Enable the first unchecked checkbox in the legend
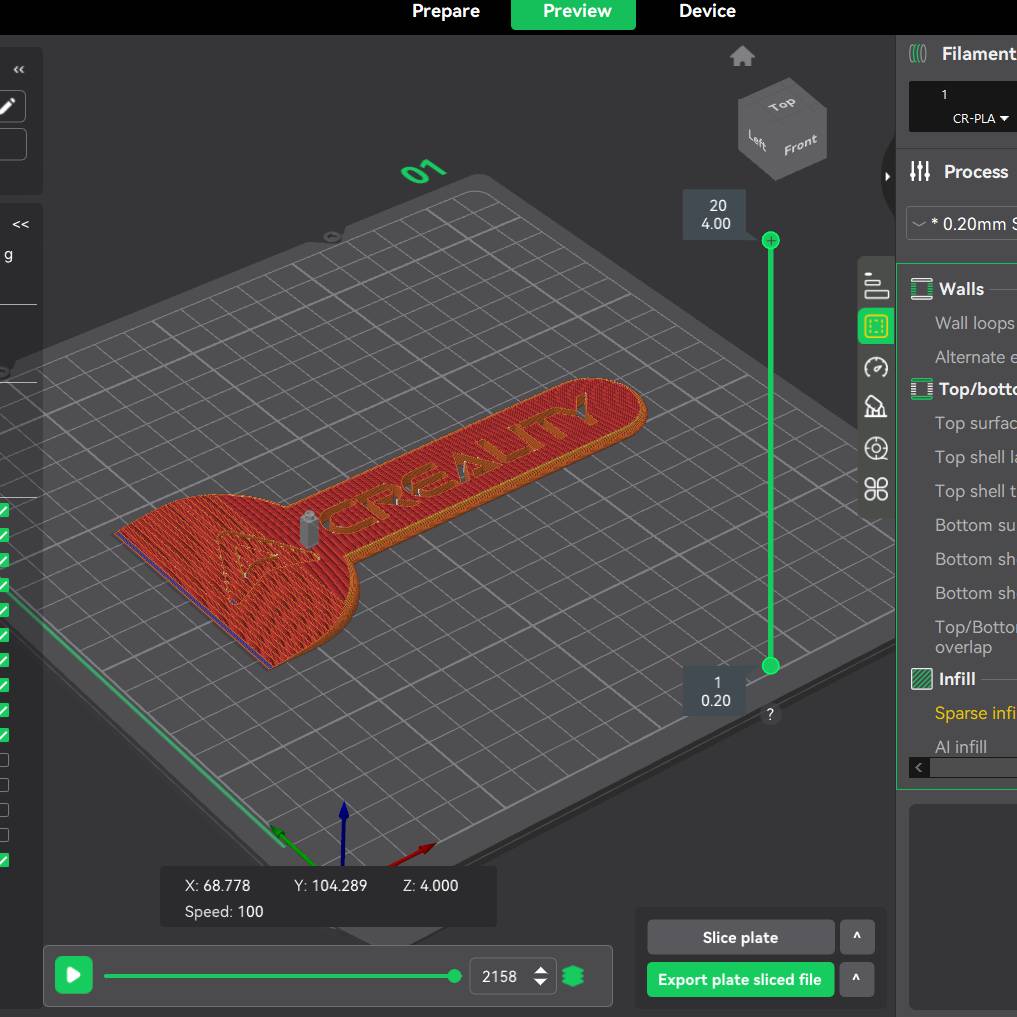 4,760
